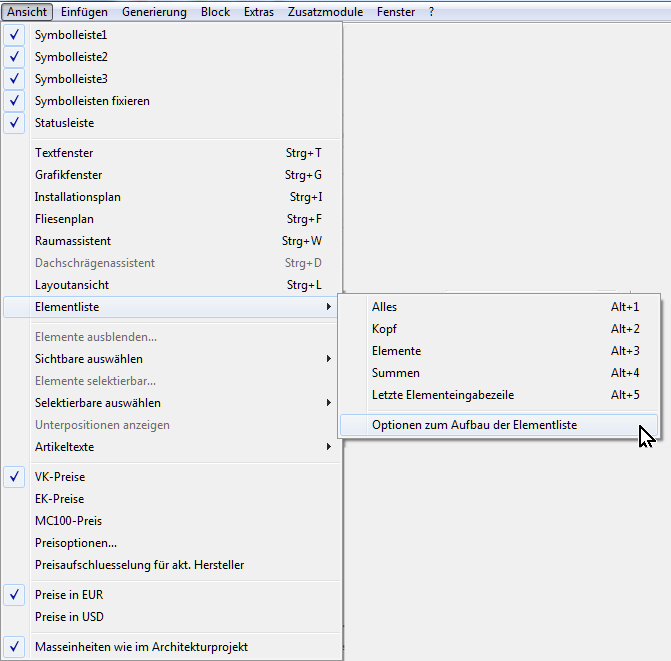
Task: Launch the Raumassistent
Action: 72,241
